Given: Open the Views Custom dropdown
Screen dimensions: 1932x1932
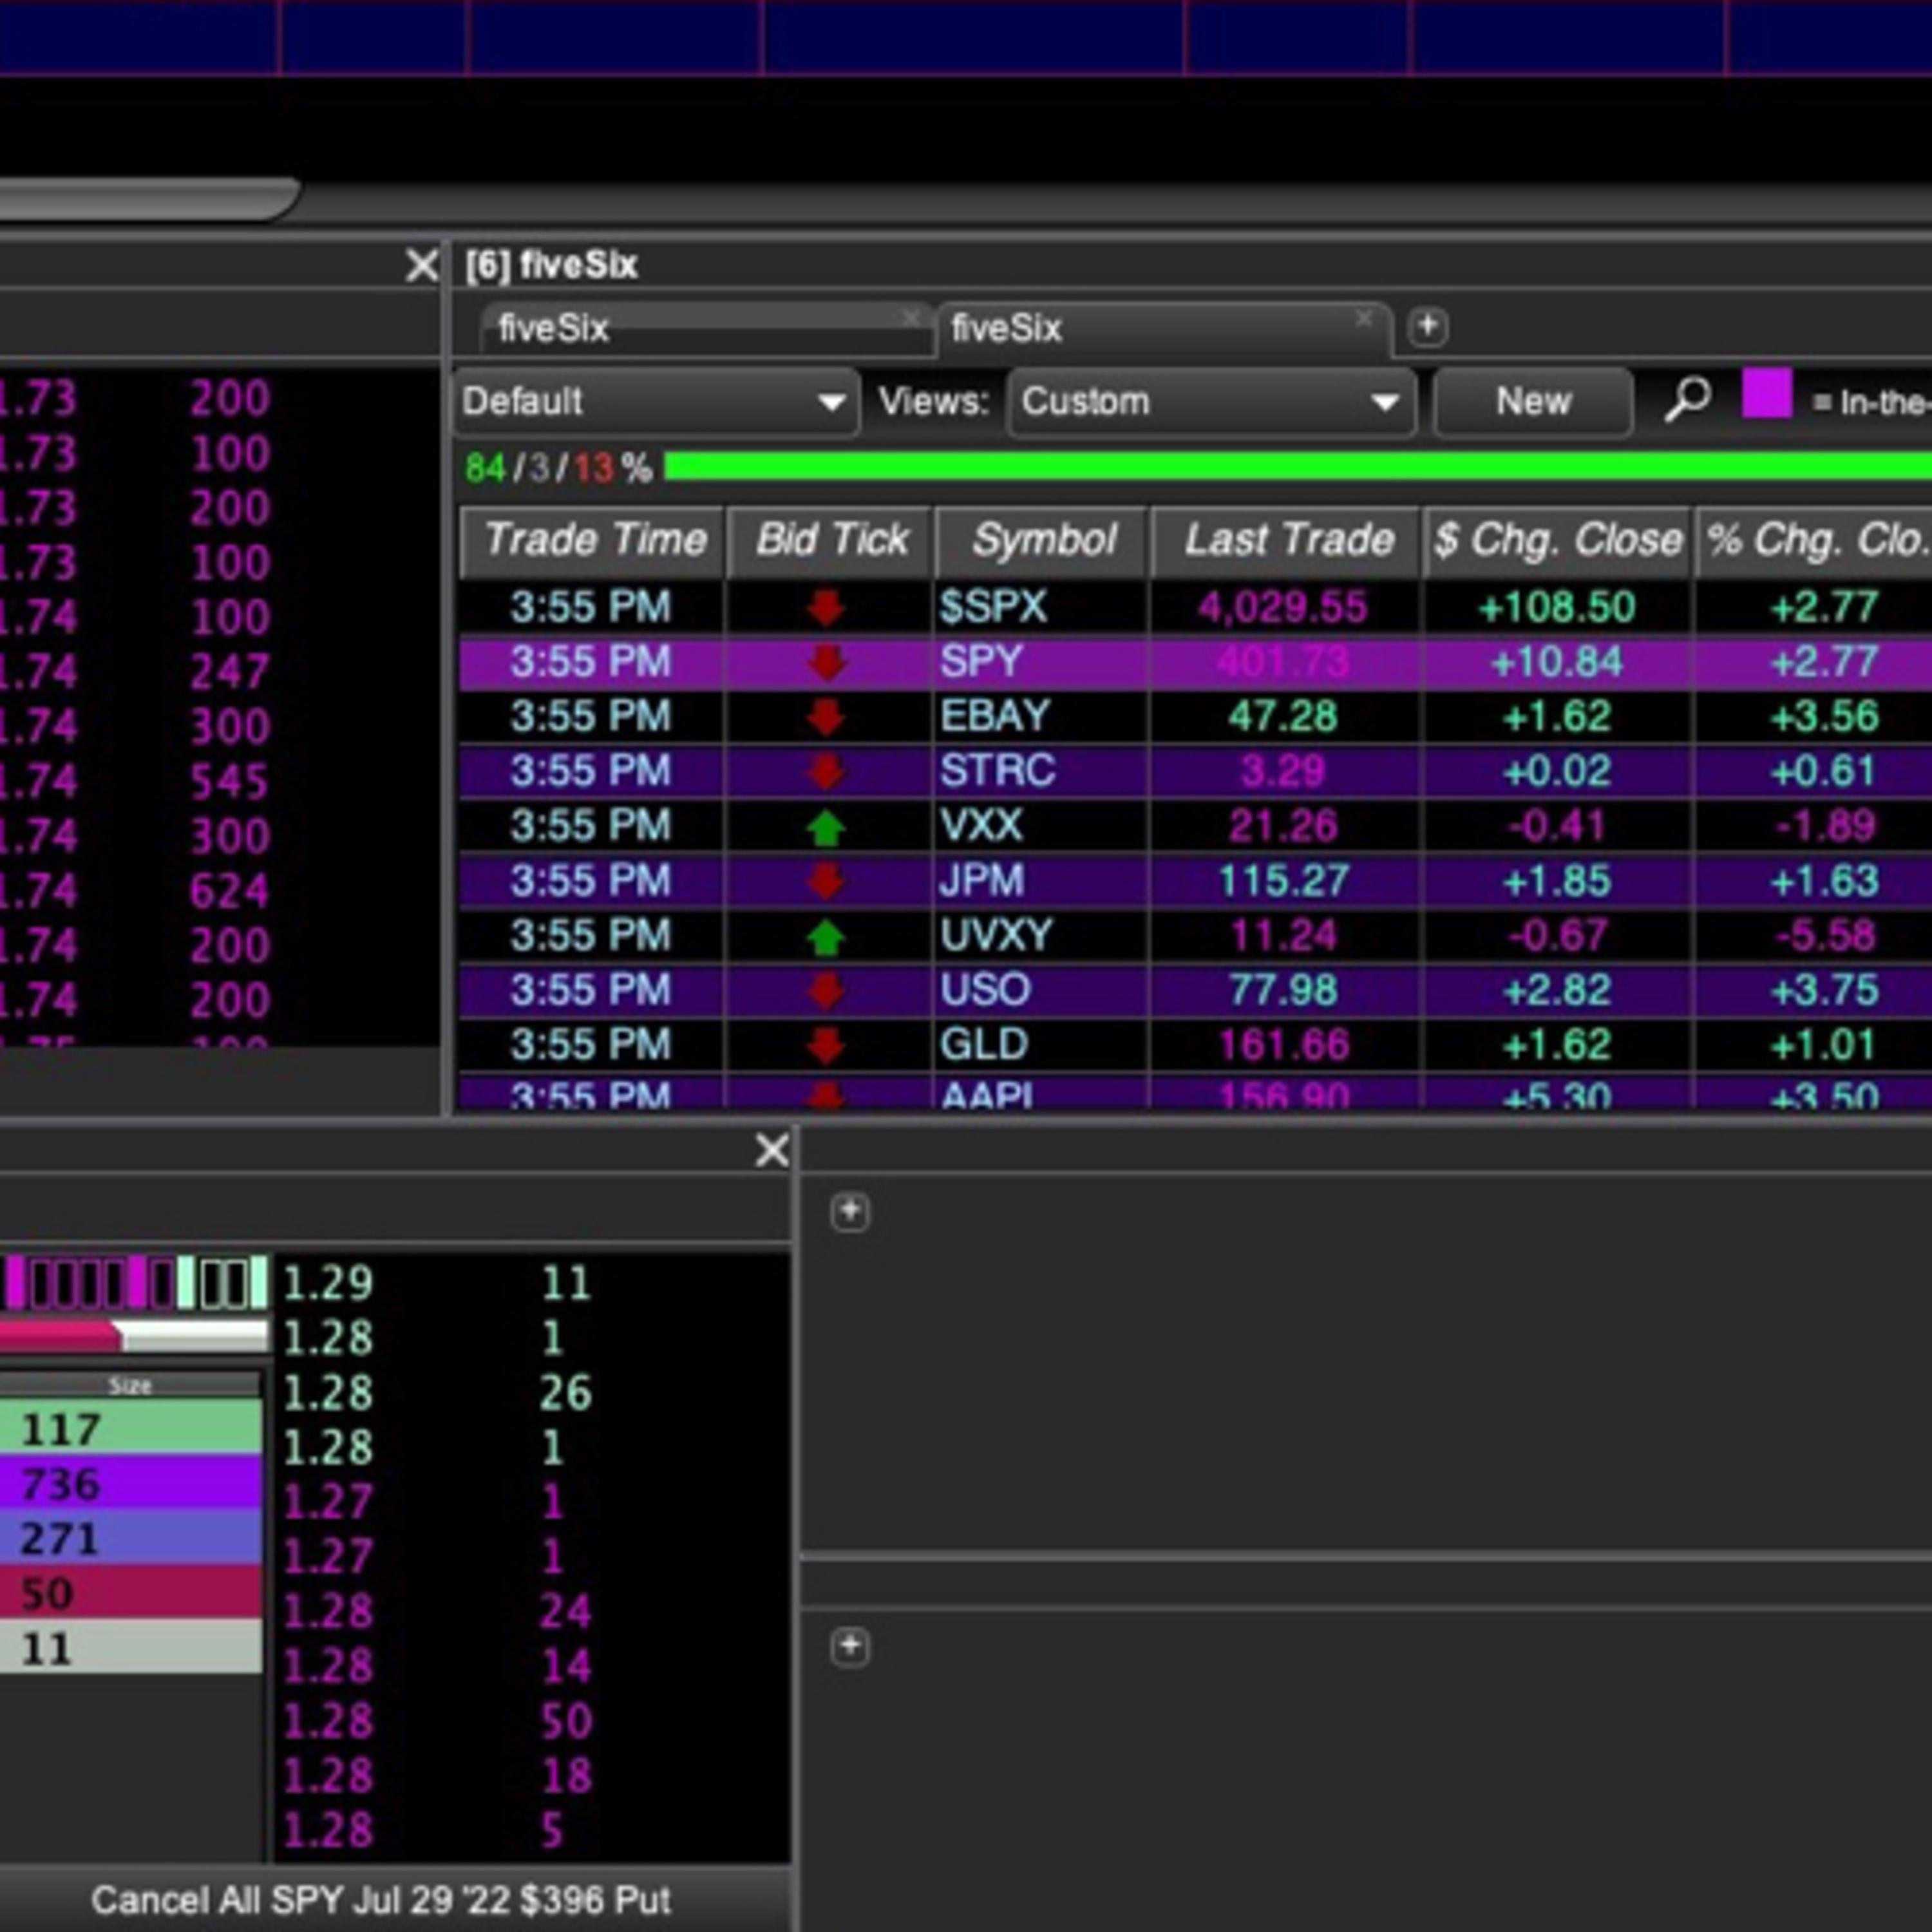Looking at the screenshot, I should click(1211, 402).
